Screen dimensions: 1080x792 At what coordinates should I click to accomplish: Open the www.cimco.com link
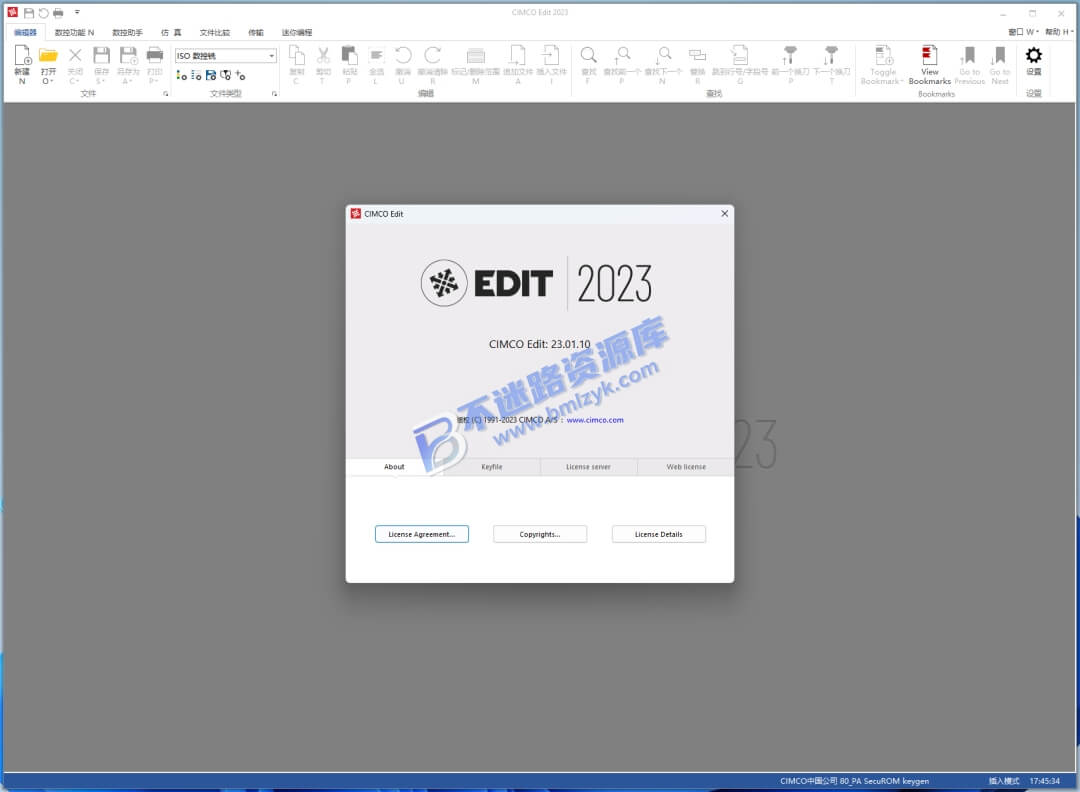pyautogui.click(x=595, y=420)
